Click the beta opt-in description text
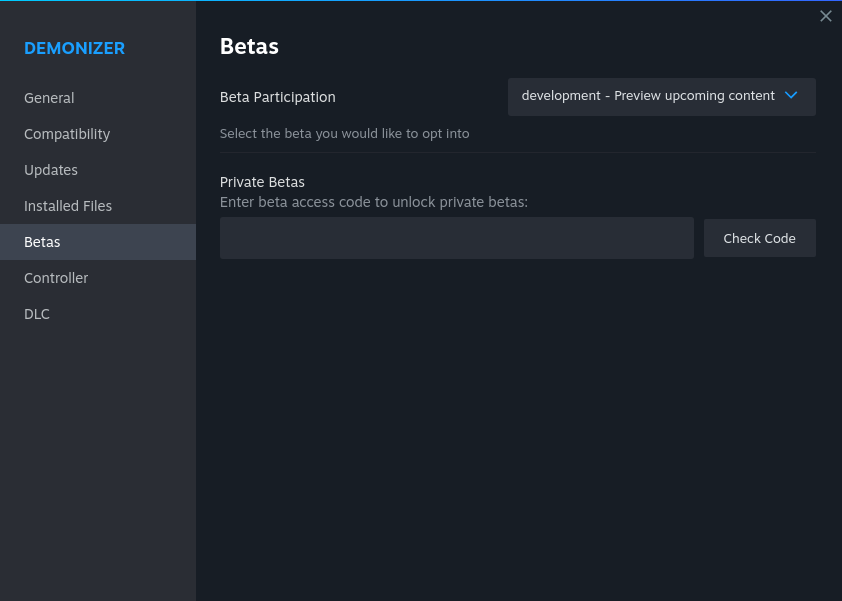This screenshot has width=842, height=601. (x=344, y=133)
